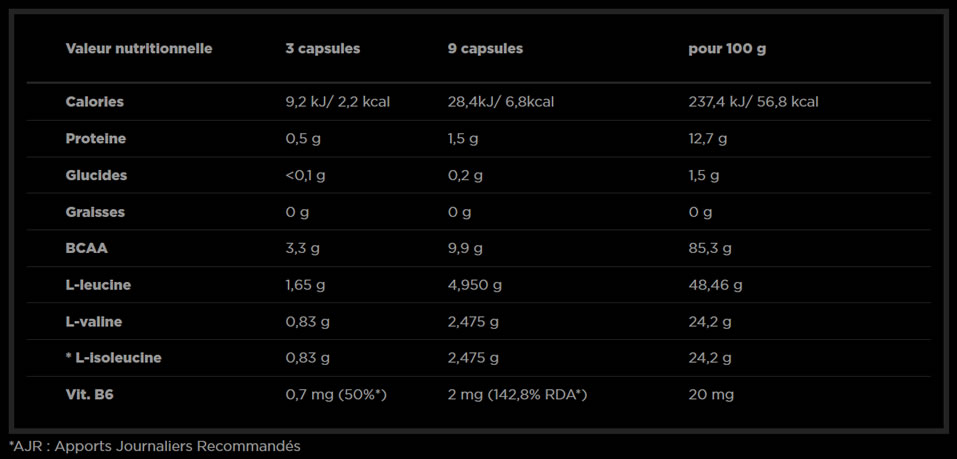The height and width of the screenshot is (459, 957).
Task: Select the '3 capsules' column header
Action: point(322,49)
